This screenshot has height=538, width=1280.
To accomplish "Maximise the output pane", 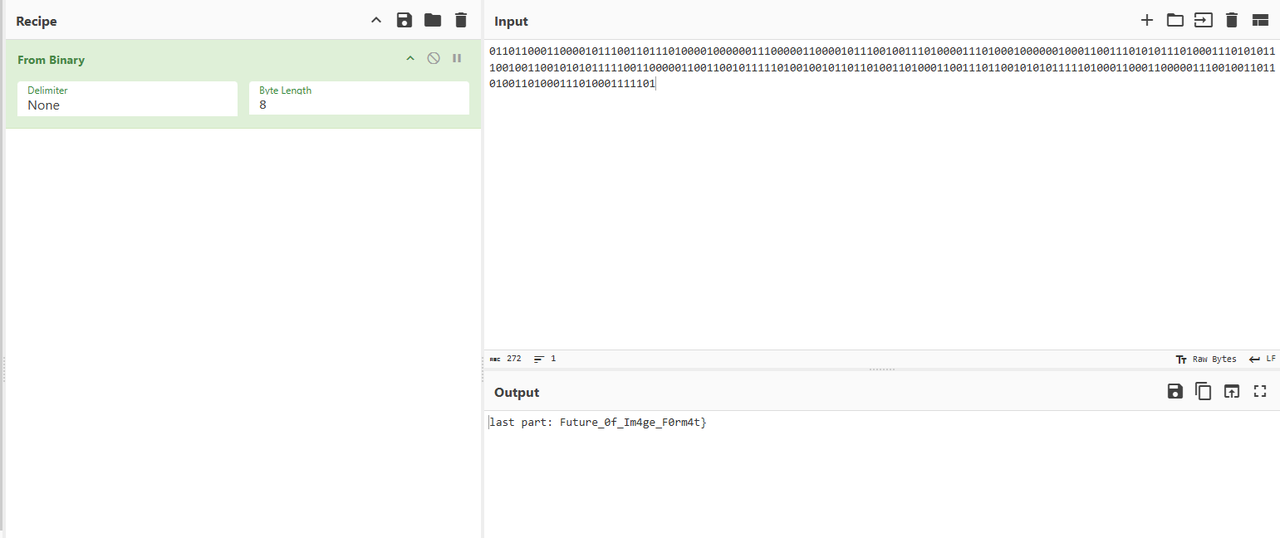I will [x=1260, y=392].
